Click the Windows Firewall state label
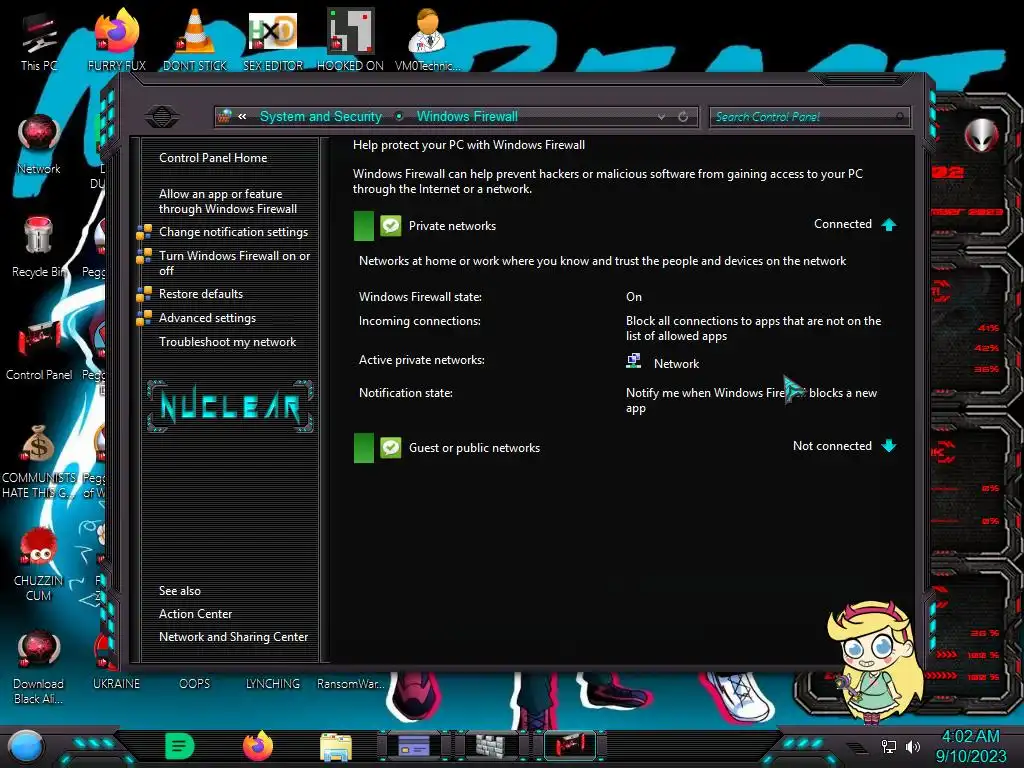The width and height of the screenshot is (1024, 768). pyautogui.click(x=420, y=297)
